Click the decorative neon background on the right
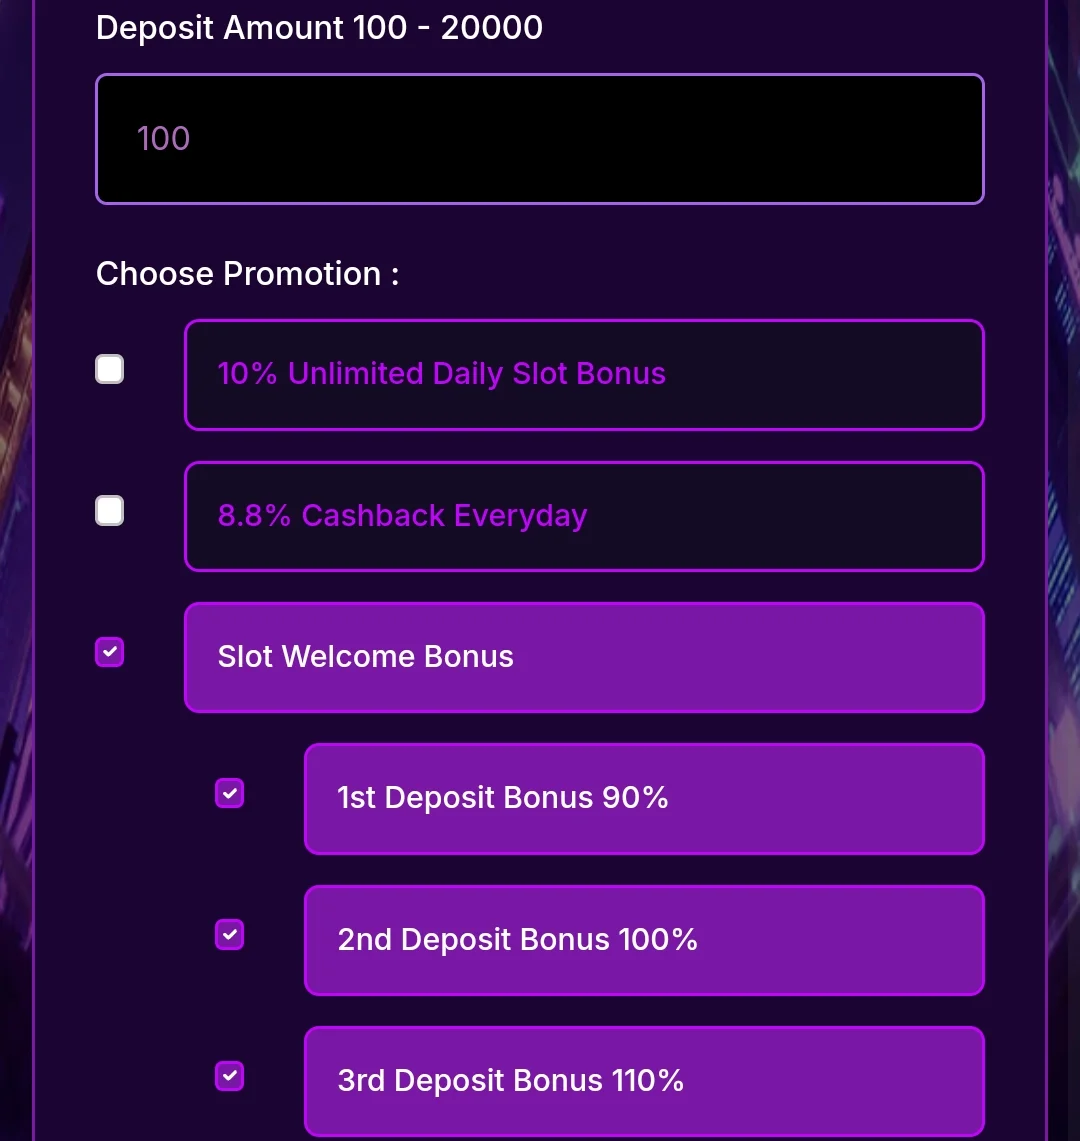The image size is (1080, 1141). point(1064,570)
